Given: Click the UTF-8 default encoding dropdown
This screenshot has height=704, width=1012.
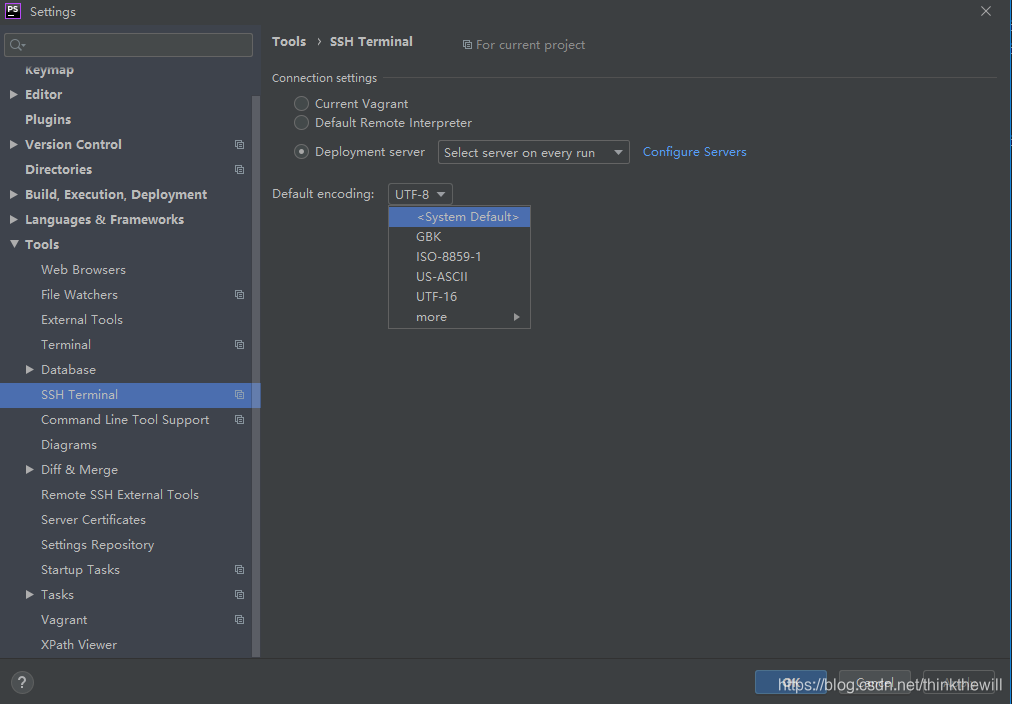Looking at the screenshot, I should [420, 194].
